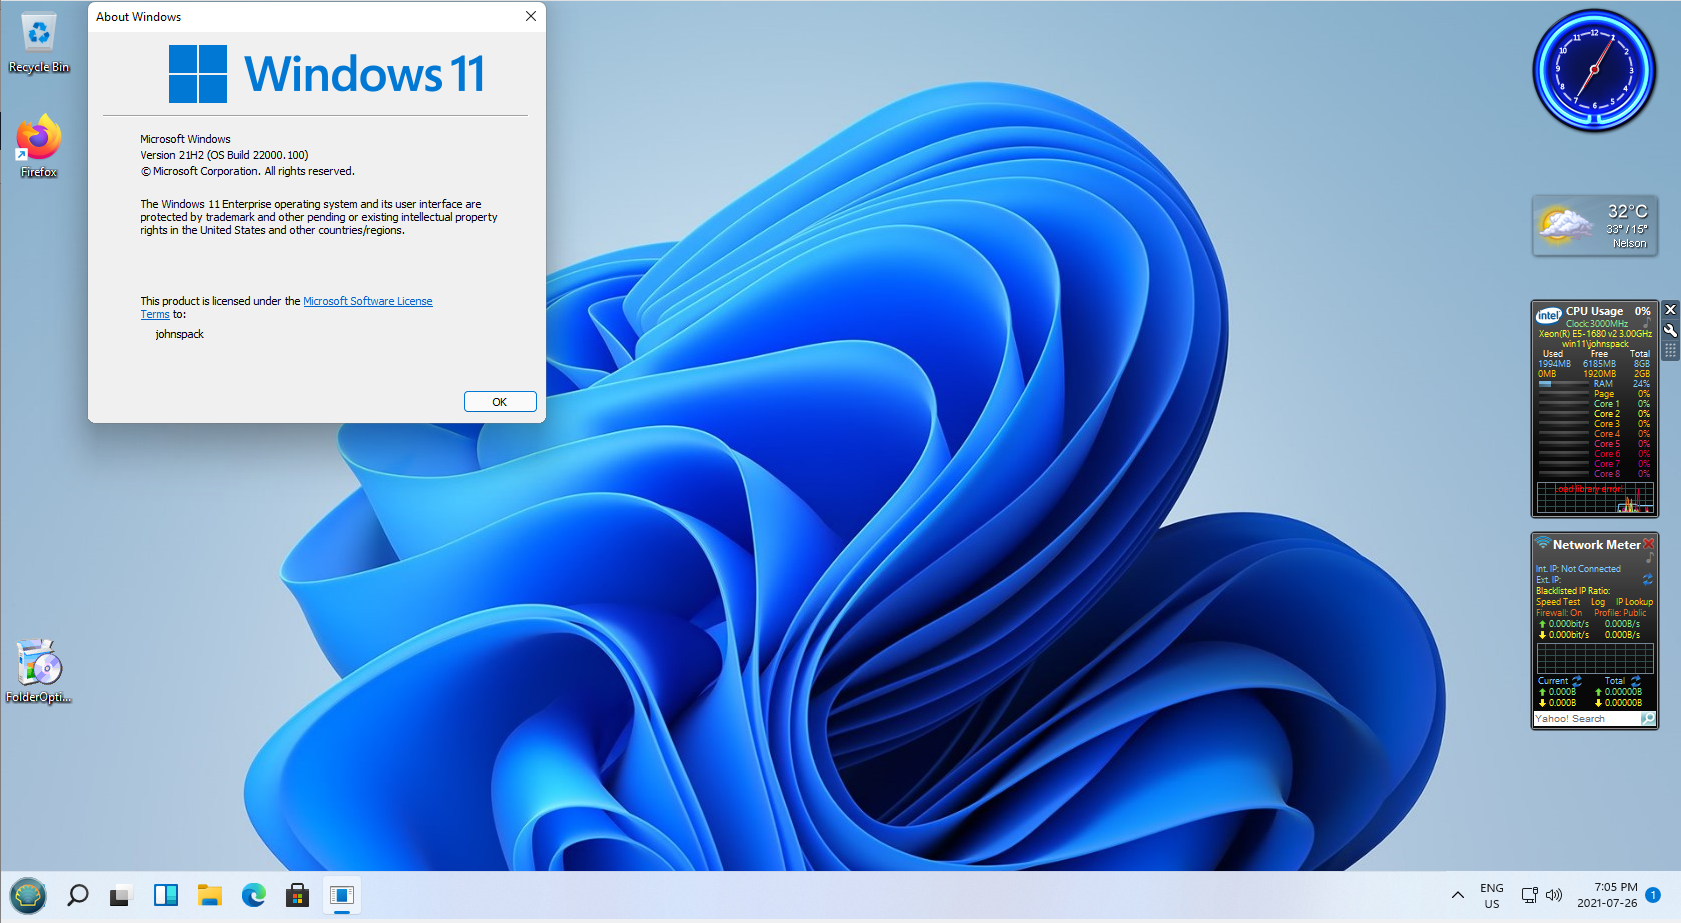Open CPU Usage gadget options wrench
1681x923 pixels.
point(1670,330)
